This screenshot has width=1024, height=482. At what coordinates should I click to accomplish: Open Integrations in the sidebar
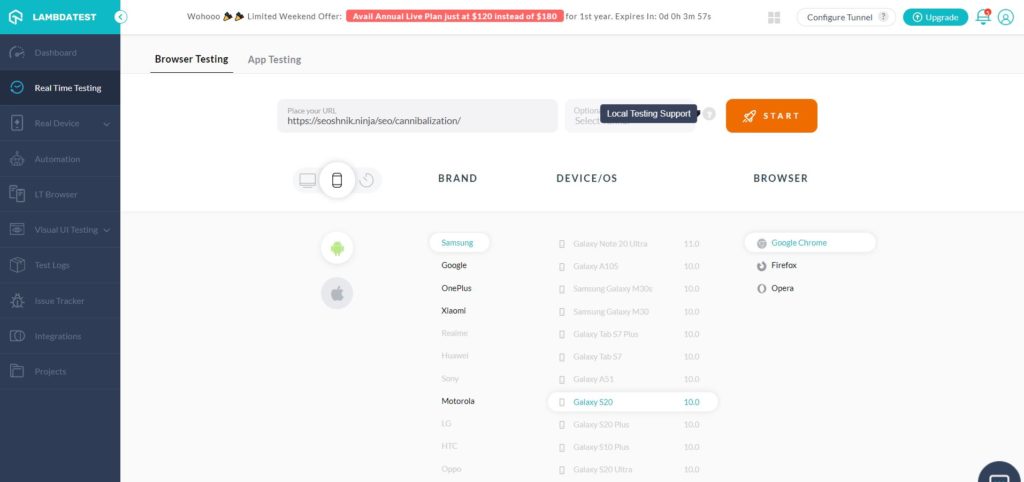pos(60,336)
